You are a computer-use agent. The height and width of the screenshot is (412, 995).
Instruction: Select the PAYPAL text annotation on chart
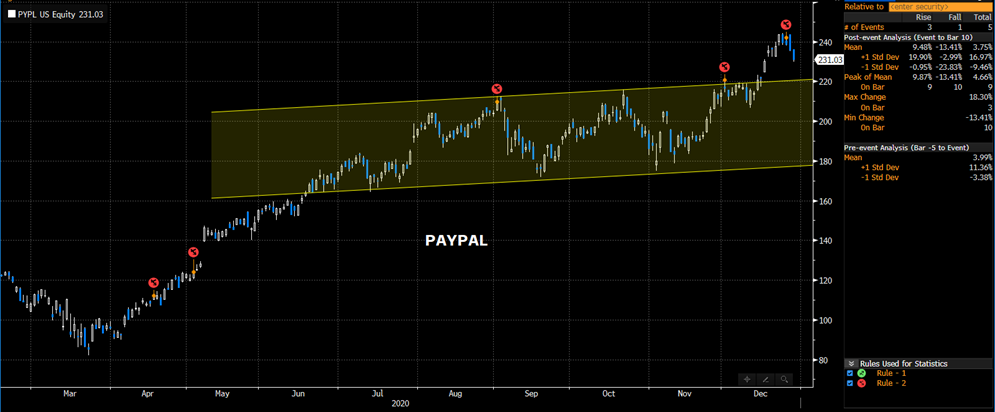point(456,241)
